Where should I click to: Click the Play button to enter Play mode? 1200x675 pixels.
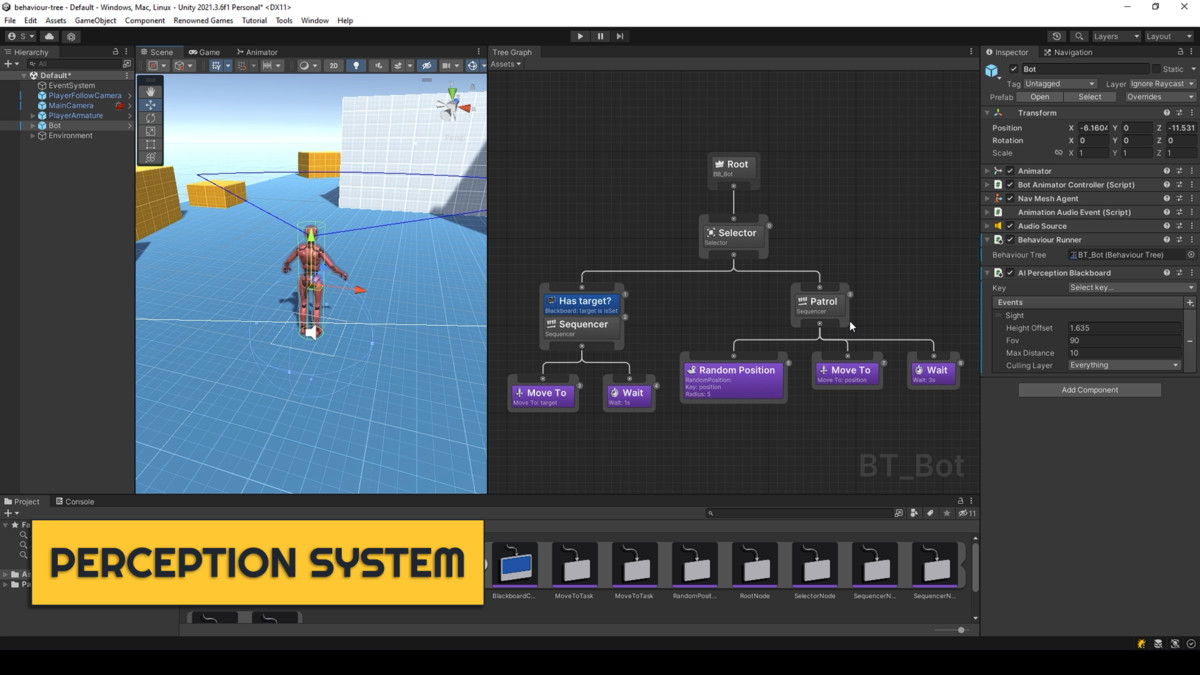pos(580,35)
